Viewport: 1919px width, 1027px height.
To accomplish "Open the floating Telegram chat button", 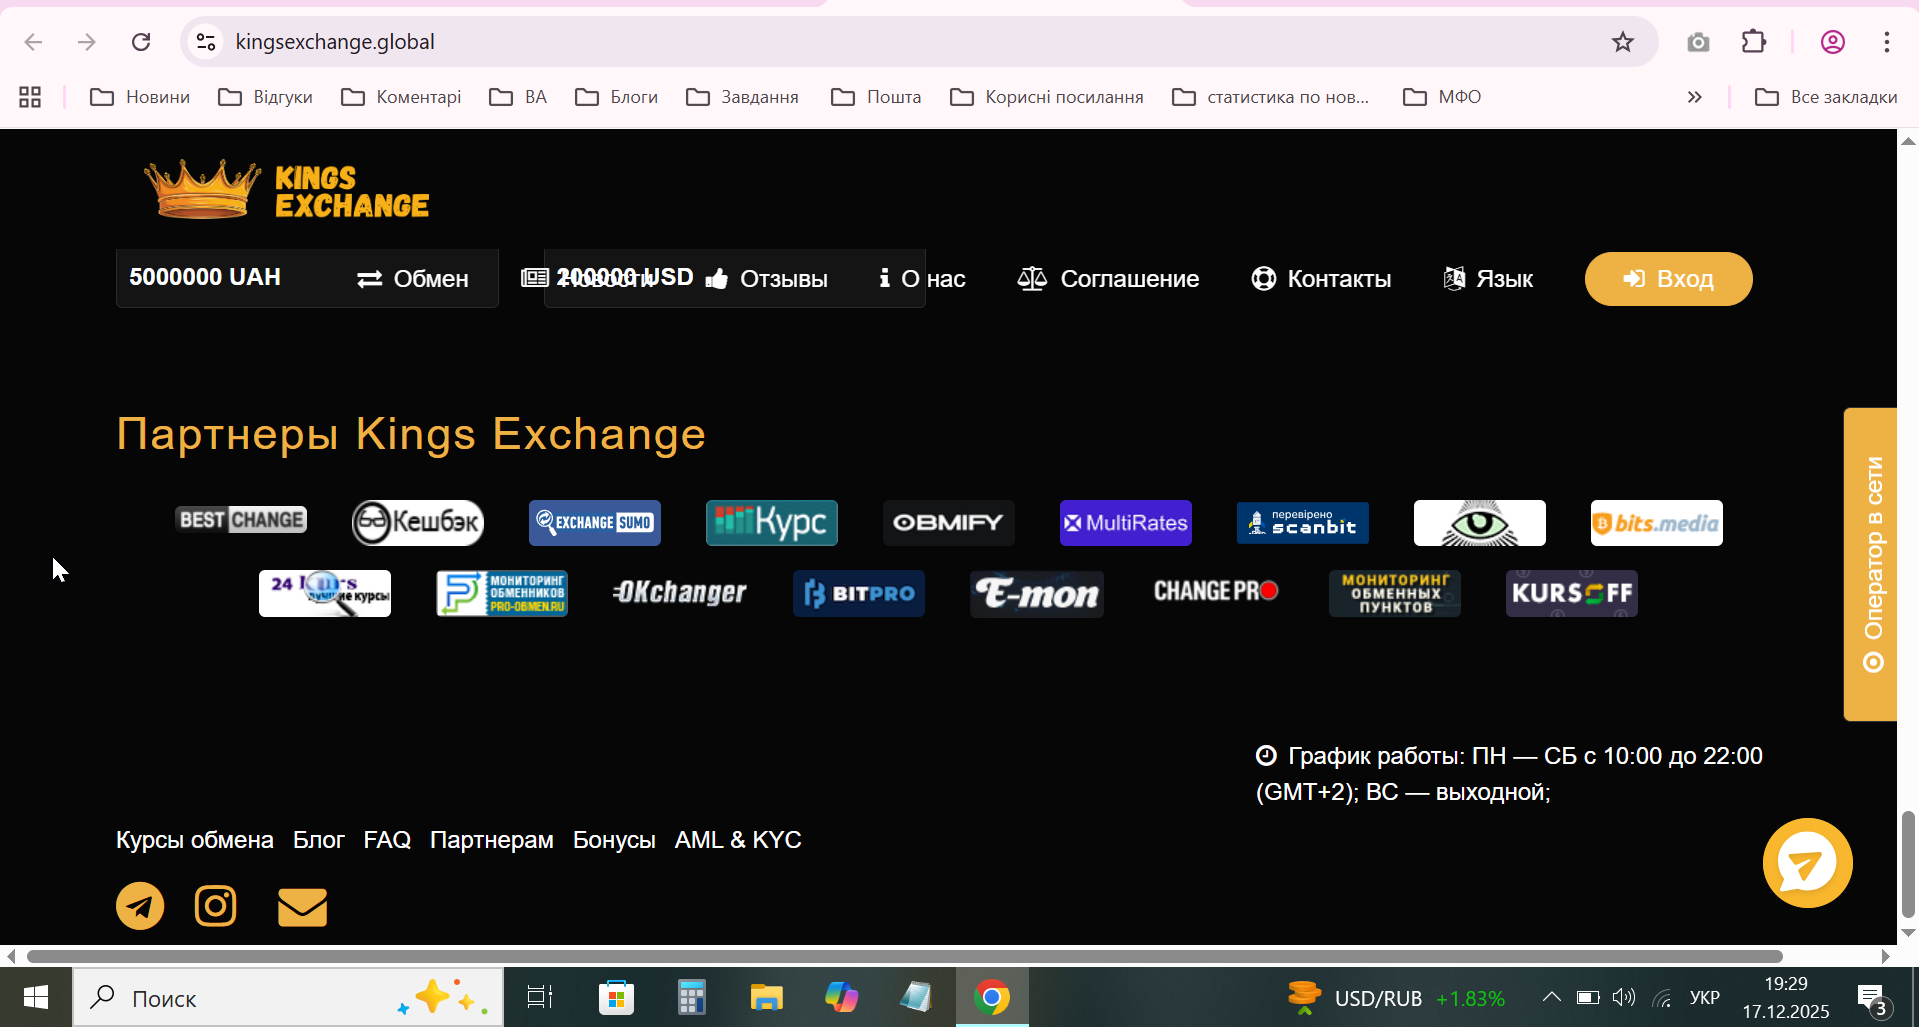I will point(1807,863).
